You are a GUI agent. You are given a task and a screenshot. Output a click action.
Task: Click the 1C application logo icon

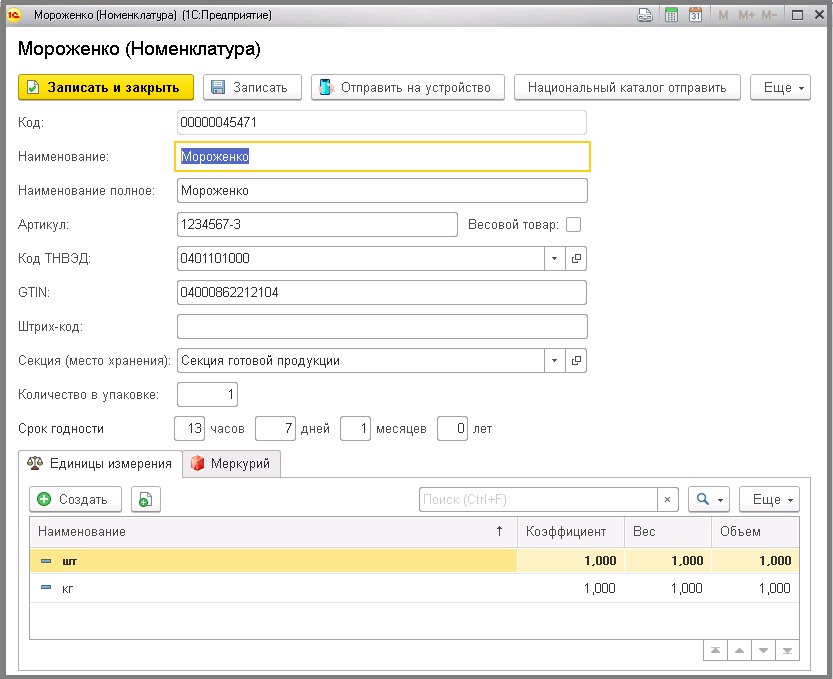pos(14,15)
